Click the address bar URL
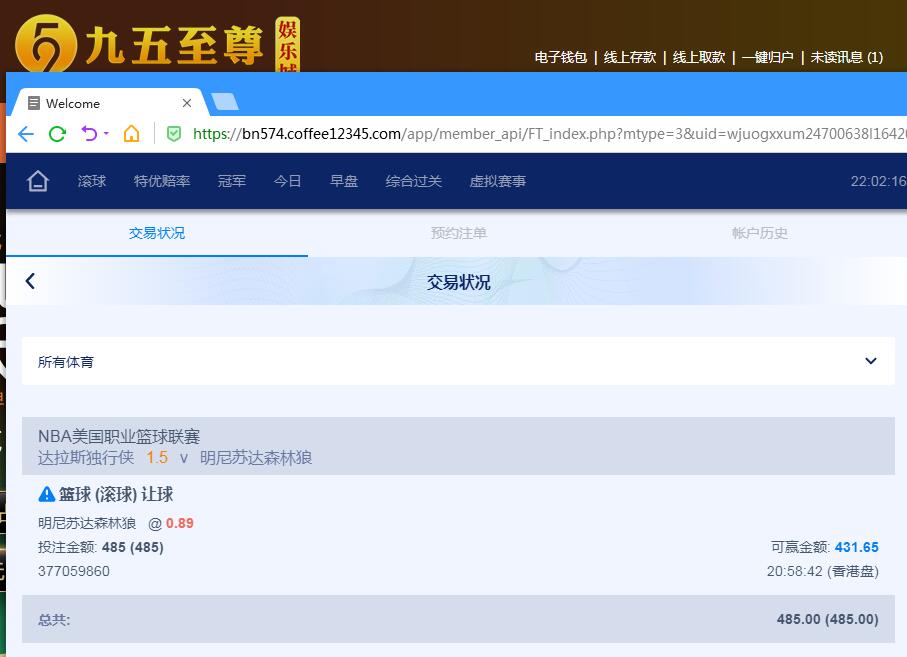This screenshot has height=657, width=907. [550, 134]
